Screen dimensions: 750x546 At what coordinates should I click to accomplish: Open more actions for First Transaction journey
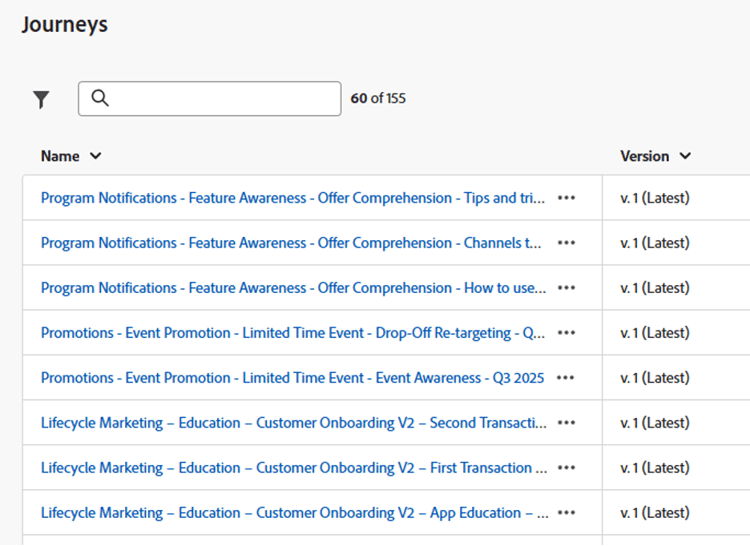click(x=567, y=468)
